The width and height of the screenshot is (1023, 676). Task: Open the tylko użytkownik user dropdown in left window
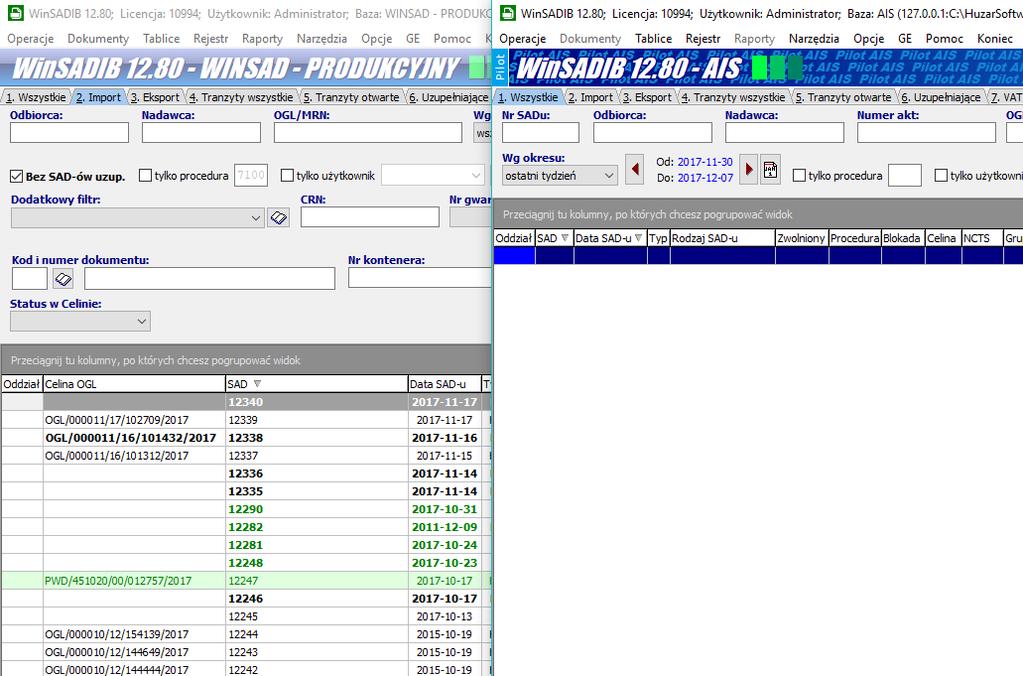click(x=476, y=176)
